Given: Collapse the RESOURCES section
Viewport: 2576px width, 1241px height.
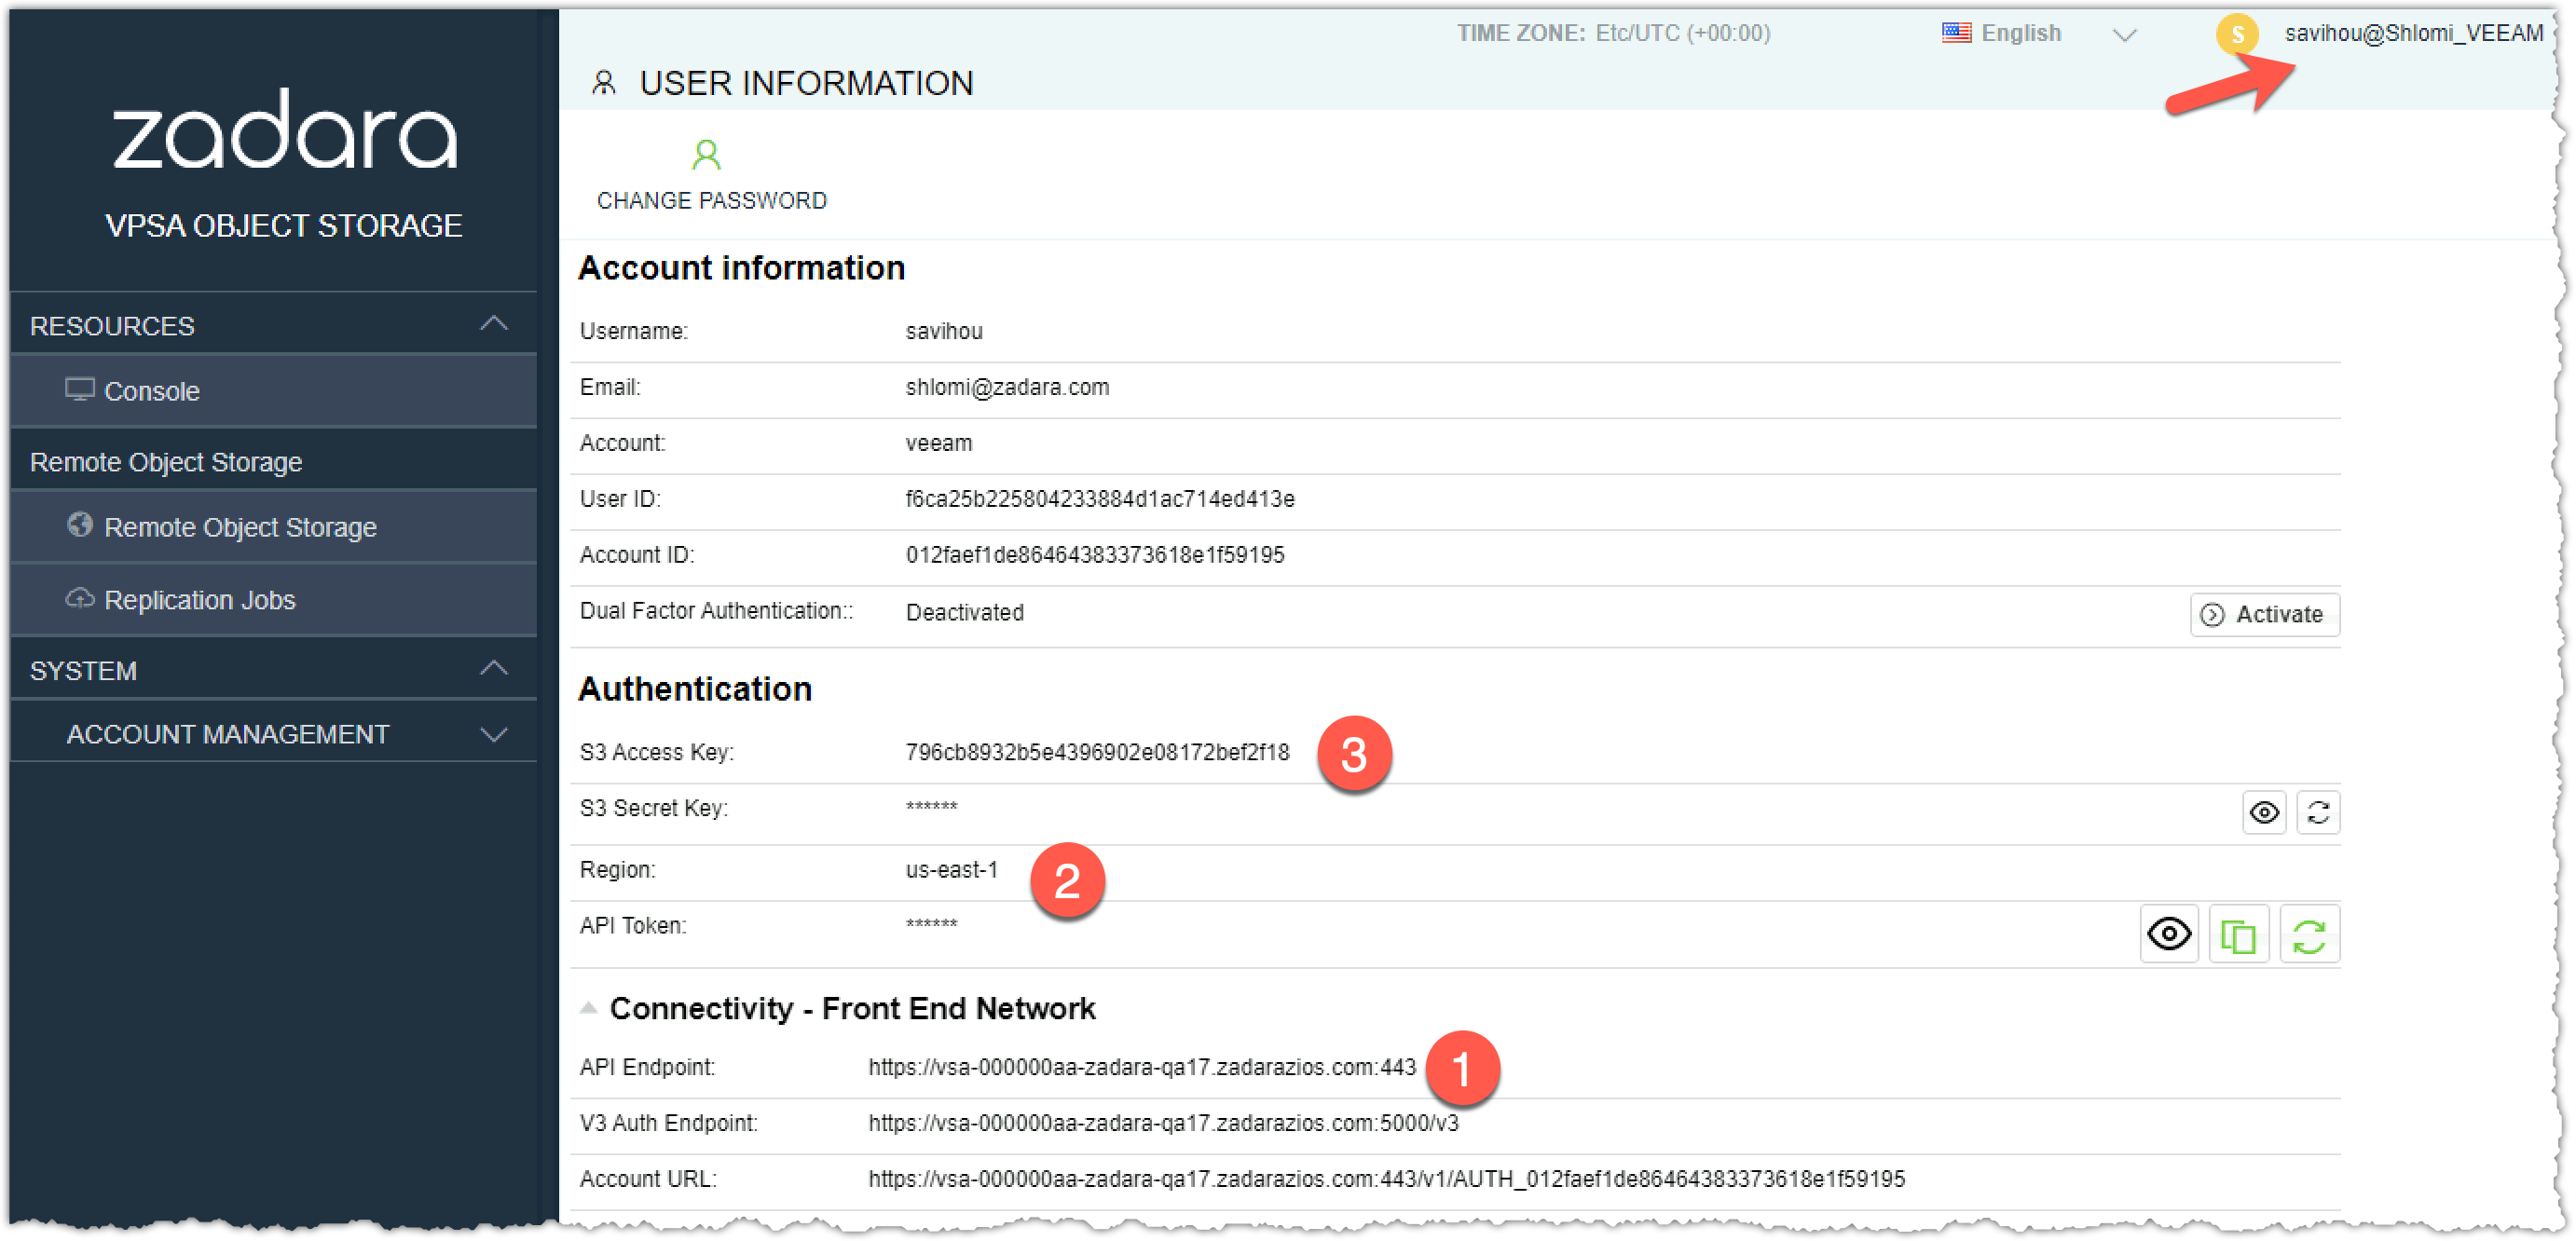Looking at the screenshot, I should pyautogui.click(x=494, y=324).
